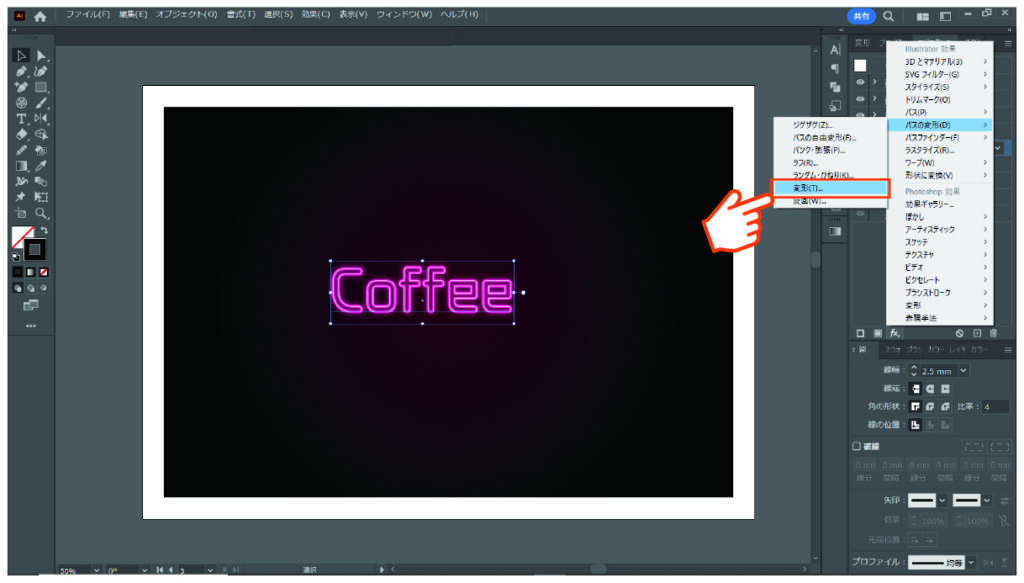Open the Paragraph panel icon in dock
This screenshot has height=583, width=1024.
pyautogui.click(x=835, y=69)
